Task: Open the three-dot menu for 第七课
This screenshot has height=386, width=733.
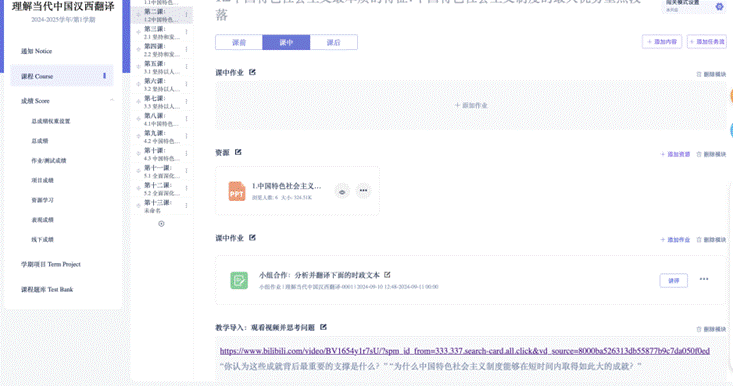Action: coord(187,101)
